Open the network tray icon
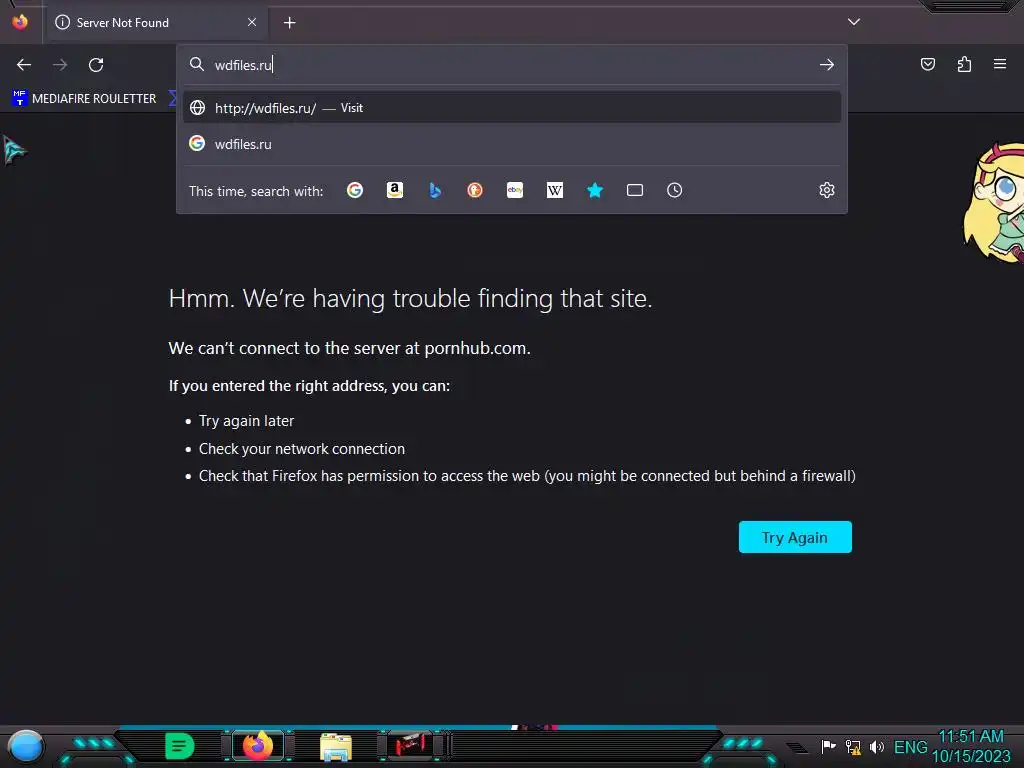The width and height of the screenshot is (1024, 768). pyautogui.click(x=853, y=746)
